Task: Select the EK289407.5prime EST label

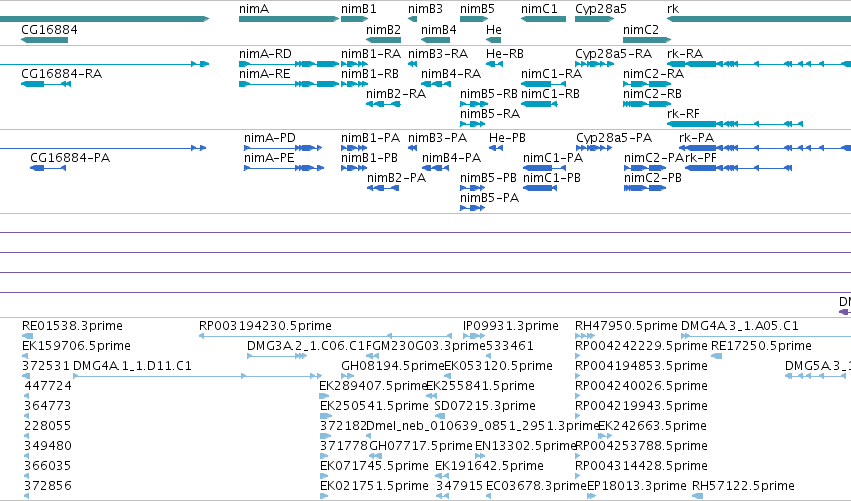Action: click(374, 386)
